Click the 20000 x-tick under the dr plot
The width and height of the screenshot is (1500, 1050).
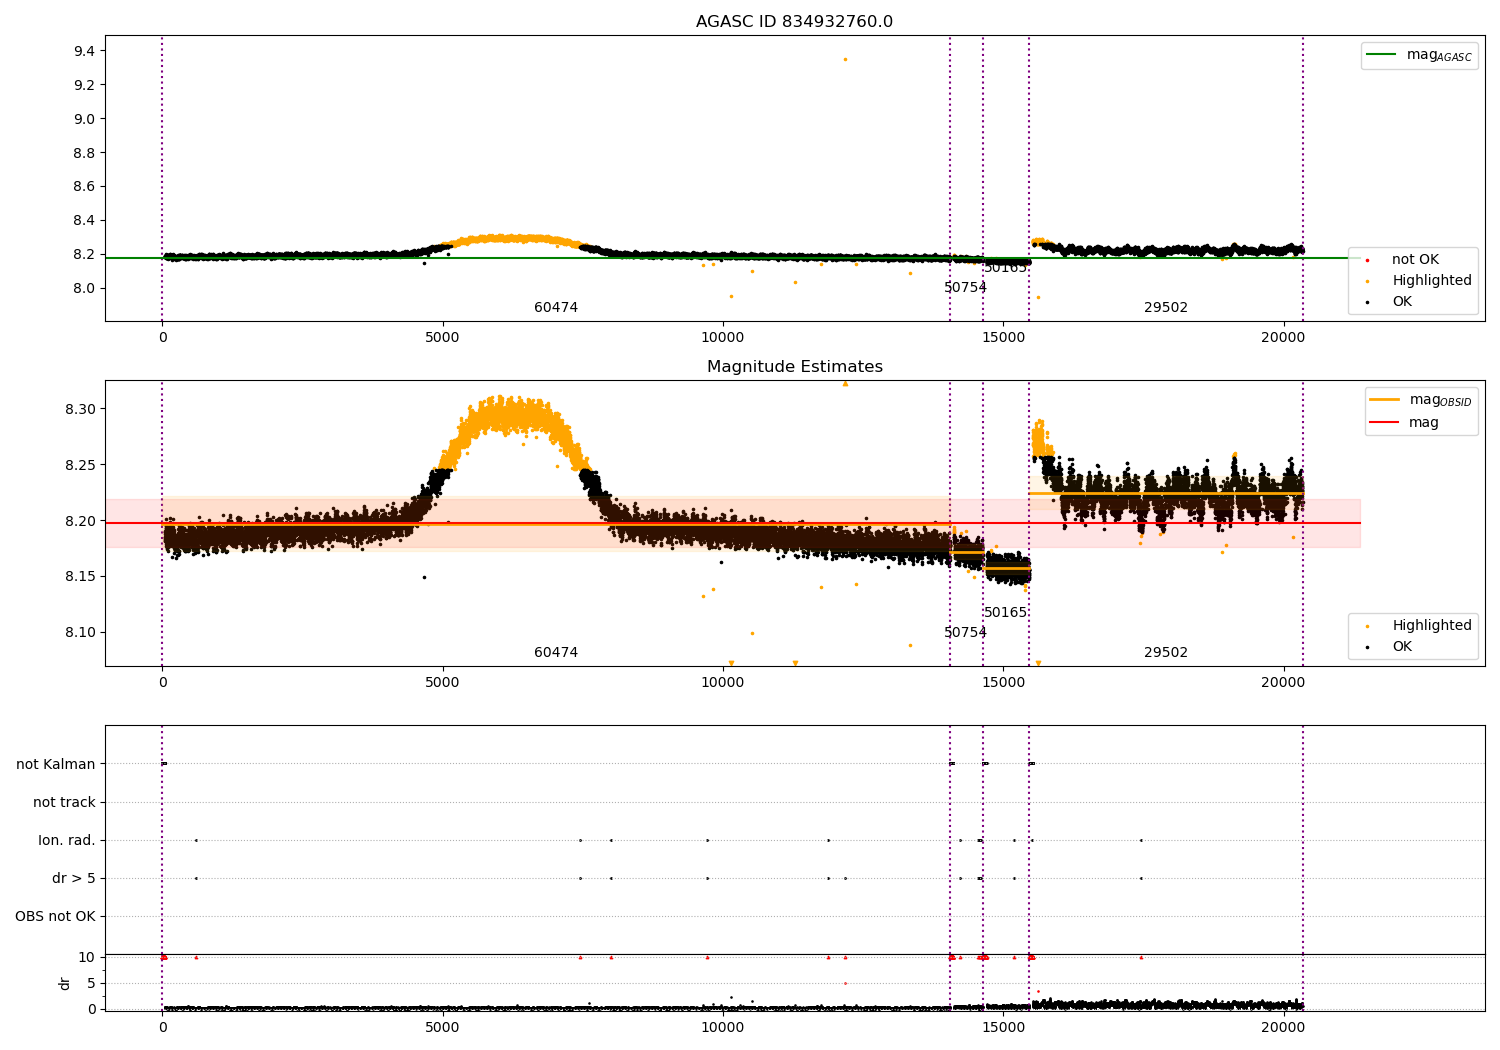coord(1283,1026)
